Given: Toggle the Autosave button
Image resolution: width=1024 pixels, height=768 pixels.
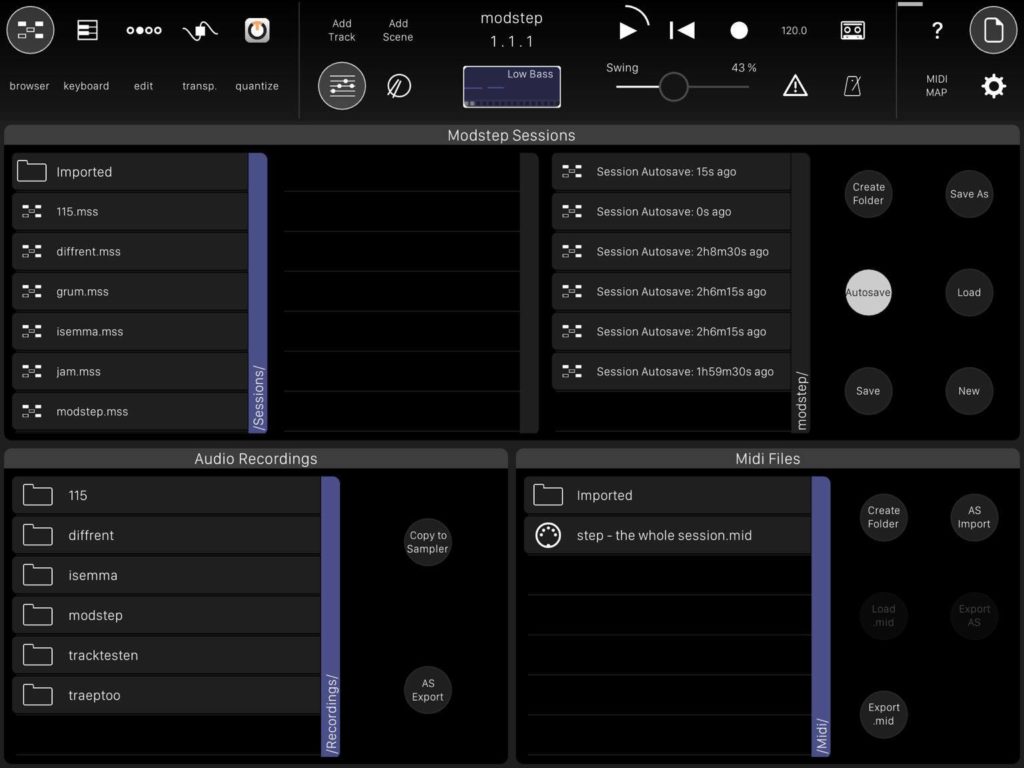Looking at the screenshot, I should point(868,293).
